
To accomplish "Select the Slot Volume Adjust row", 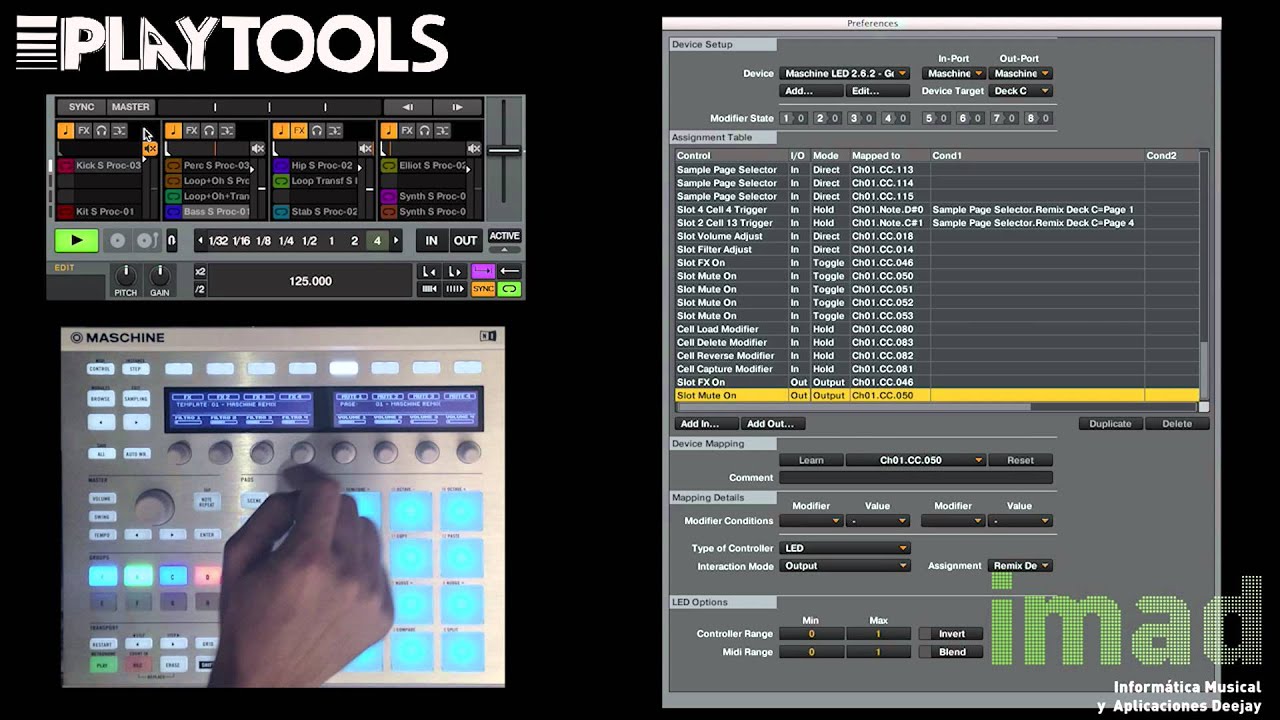I will pyautogui.click(x=936, y=236).
